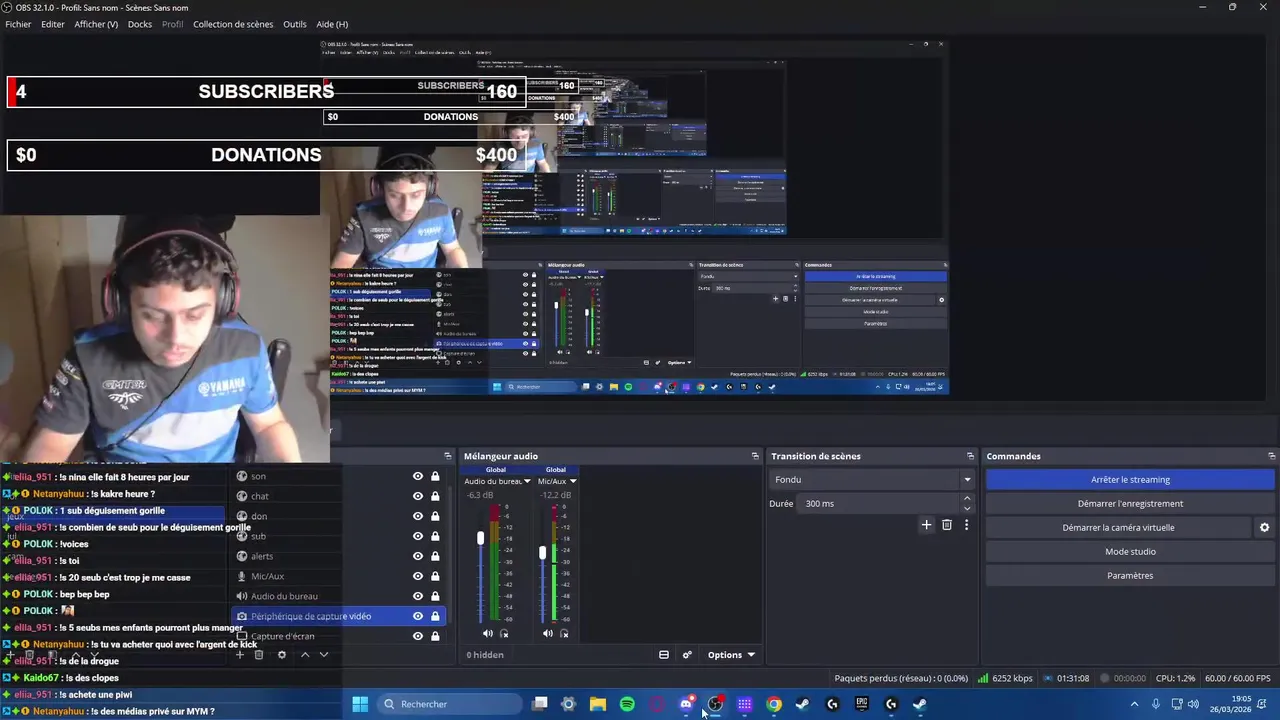Image resolution: width=1280 pixels, height=720 pixels.
Task: Open File Explorer from the taskbar
Action: (x=598, y=704)
